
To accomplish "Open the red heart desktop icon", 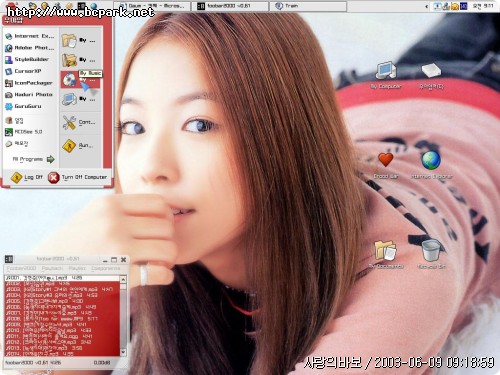I will (386, 165).
